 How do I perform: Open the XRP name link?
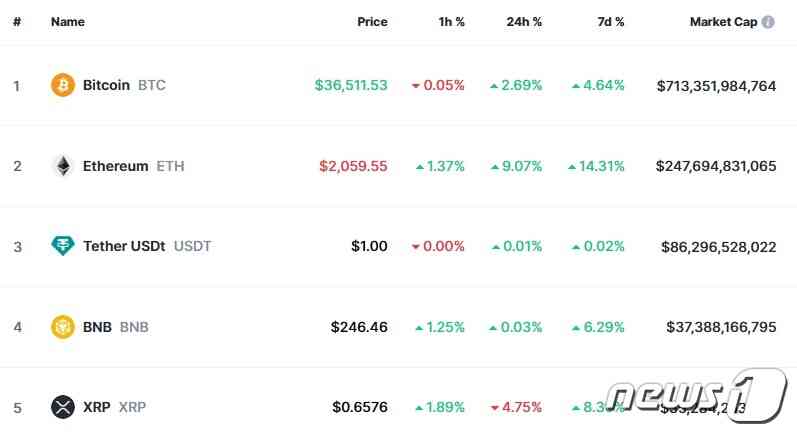(97, 407)
